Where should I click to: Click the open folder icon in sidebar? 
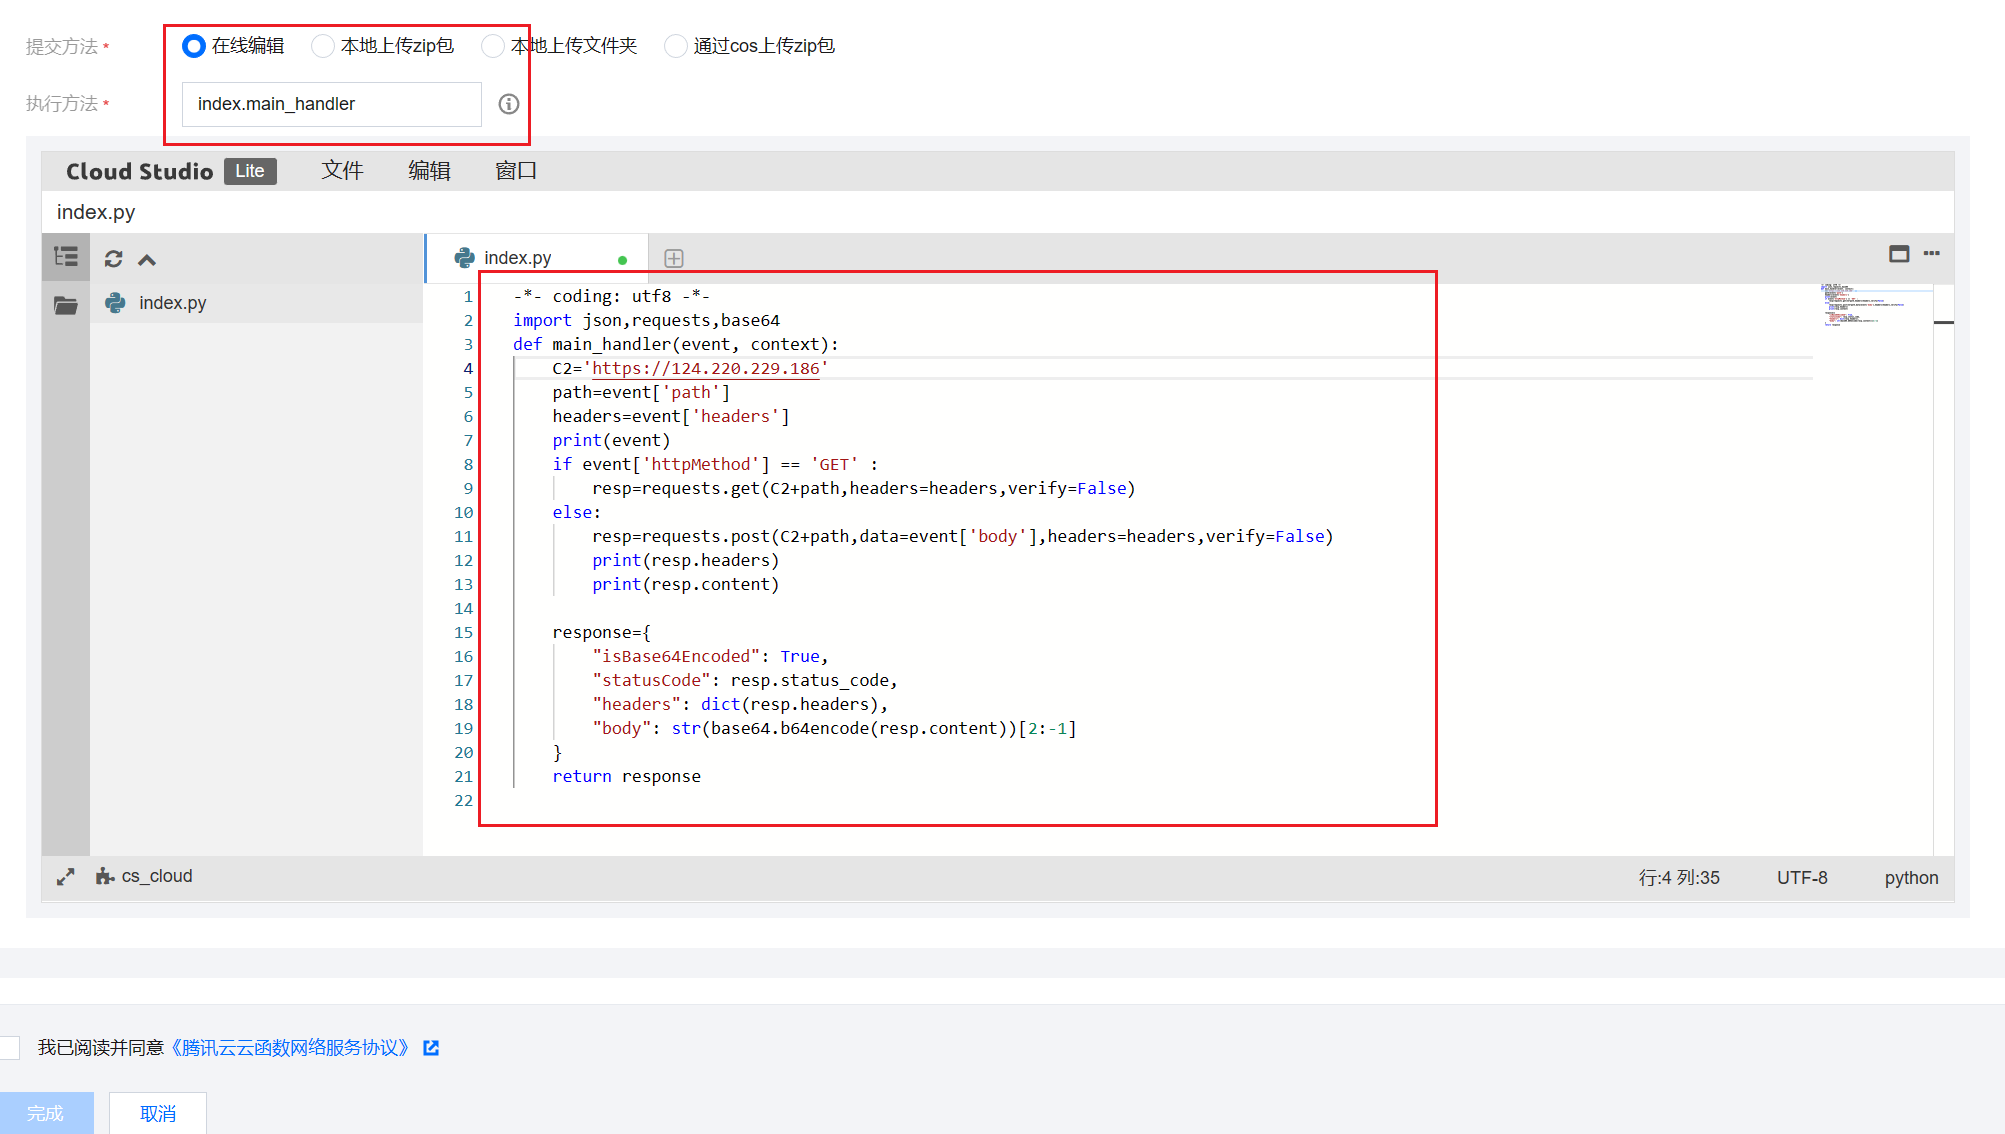tap(66, 305)
